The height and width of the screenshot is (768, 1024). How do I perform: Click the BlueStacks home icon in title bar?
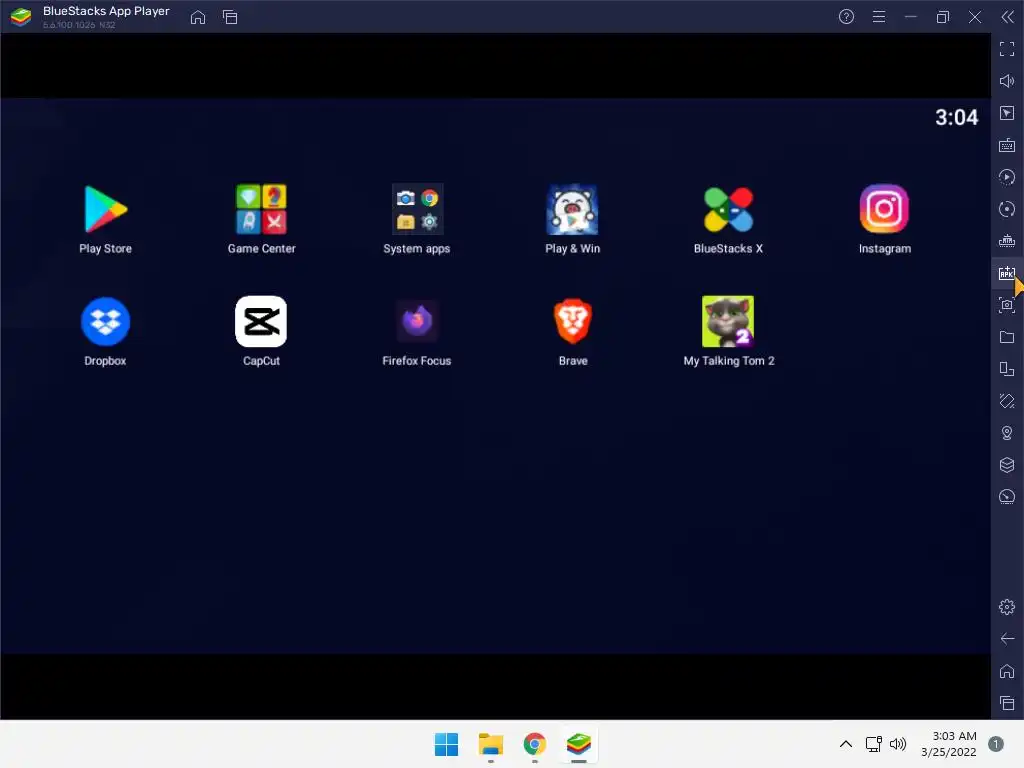(198, 17)
